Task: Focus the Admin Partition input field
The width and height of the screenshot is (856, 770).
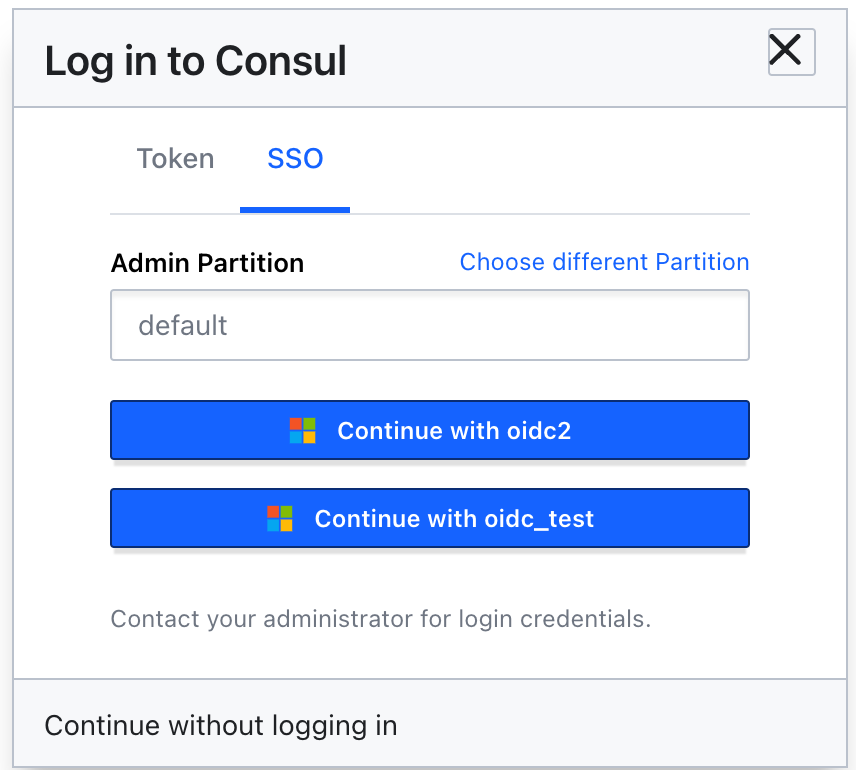Action: point(430,325)
